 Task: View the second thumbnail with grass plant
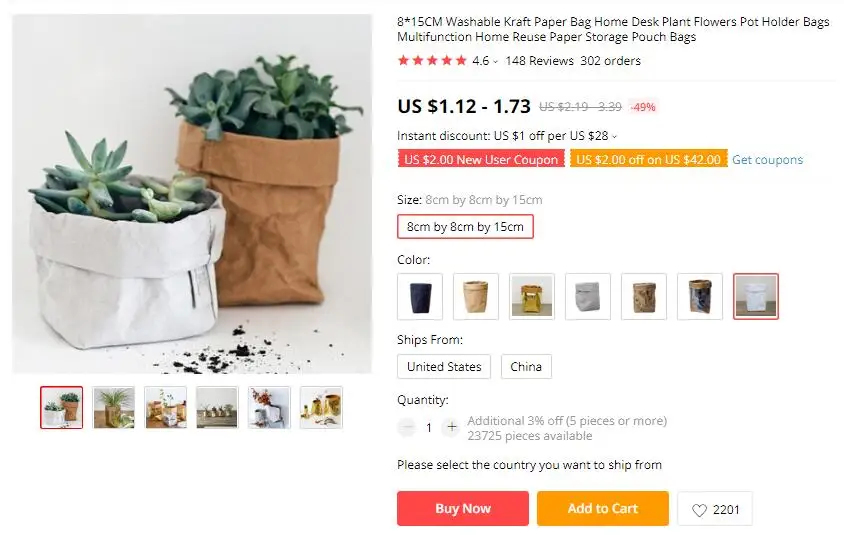click(x=114, y=407)
